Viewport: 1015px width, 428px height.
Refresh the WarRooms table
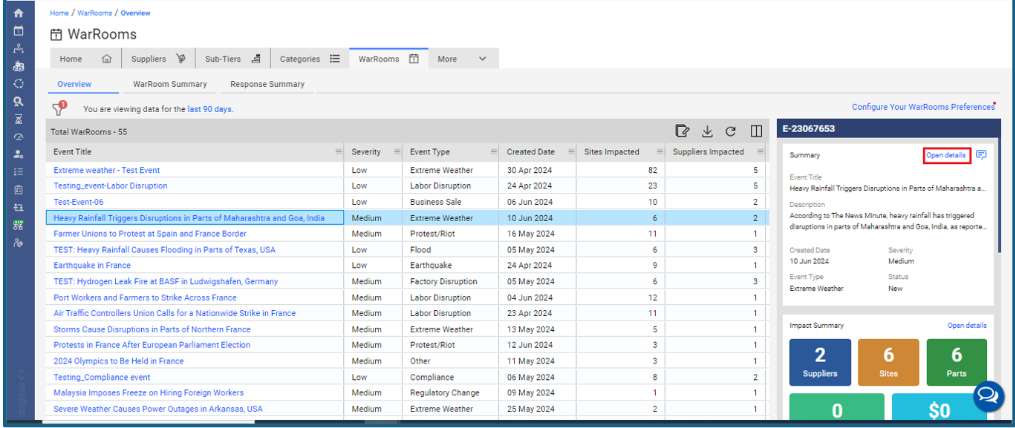[x=730, y=131]
